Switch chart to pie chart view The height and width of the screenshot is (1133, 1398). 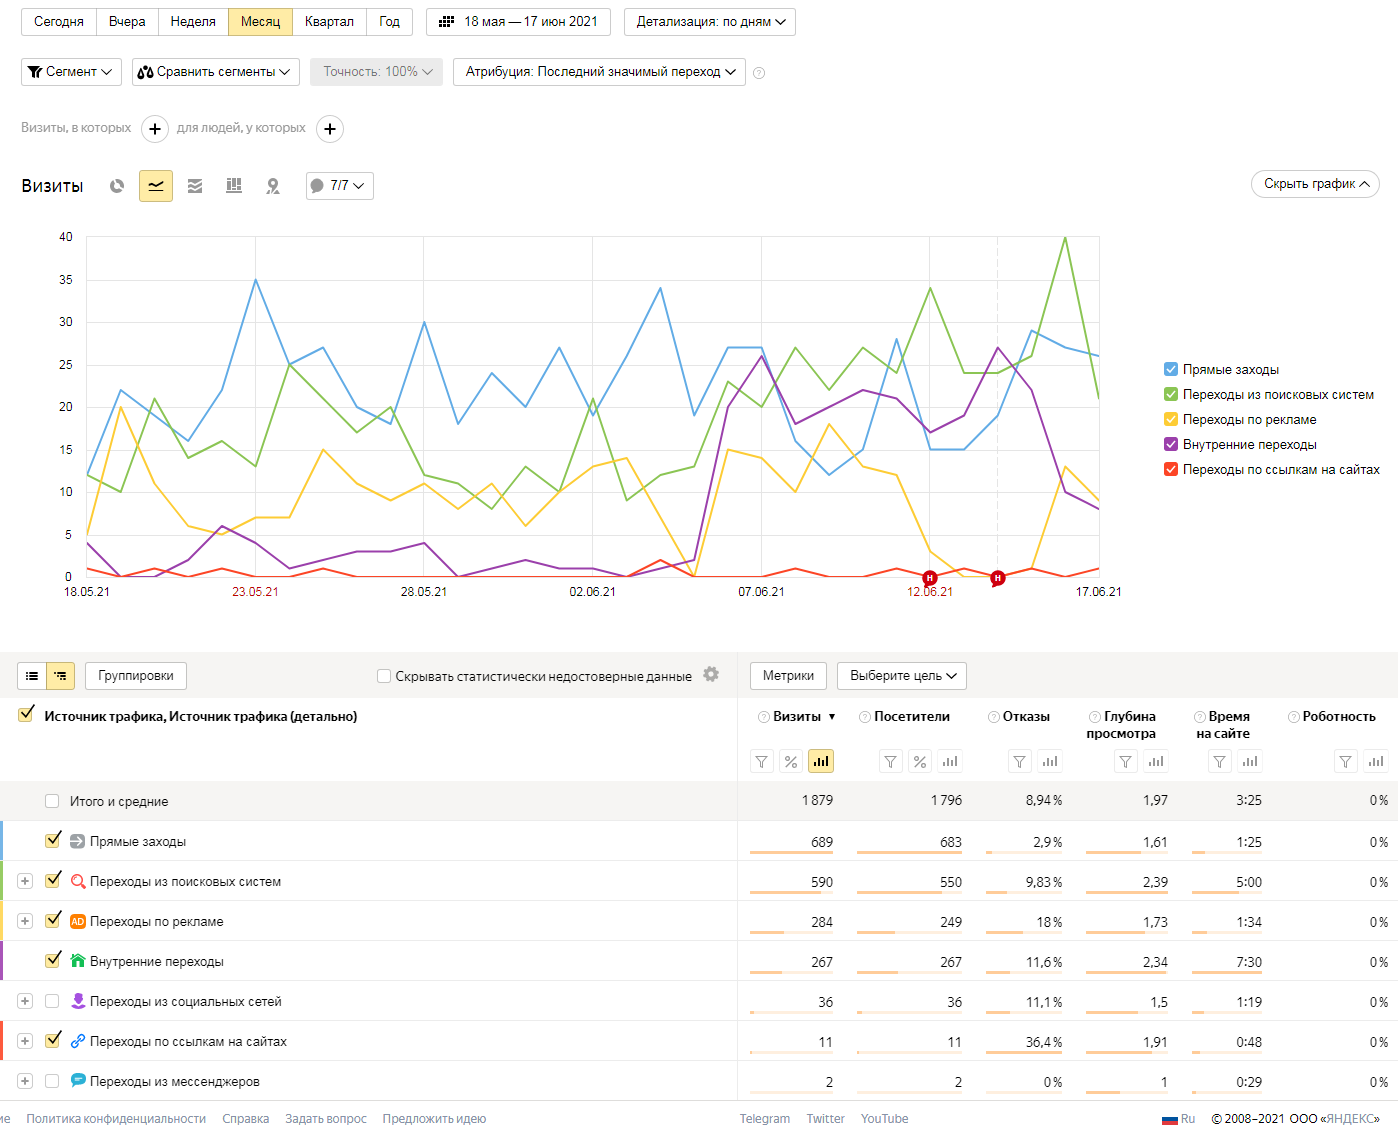pyautogui.click(x=117, y=186)
